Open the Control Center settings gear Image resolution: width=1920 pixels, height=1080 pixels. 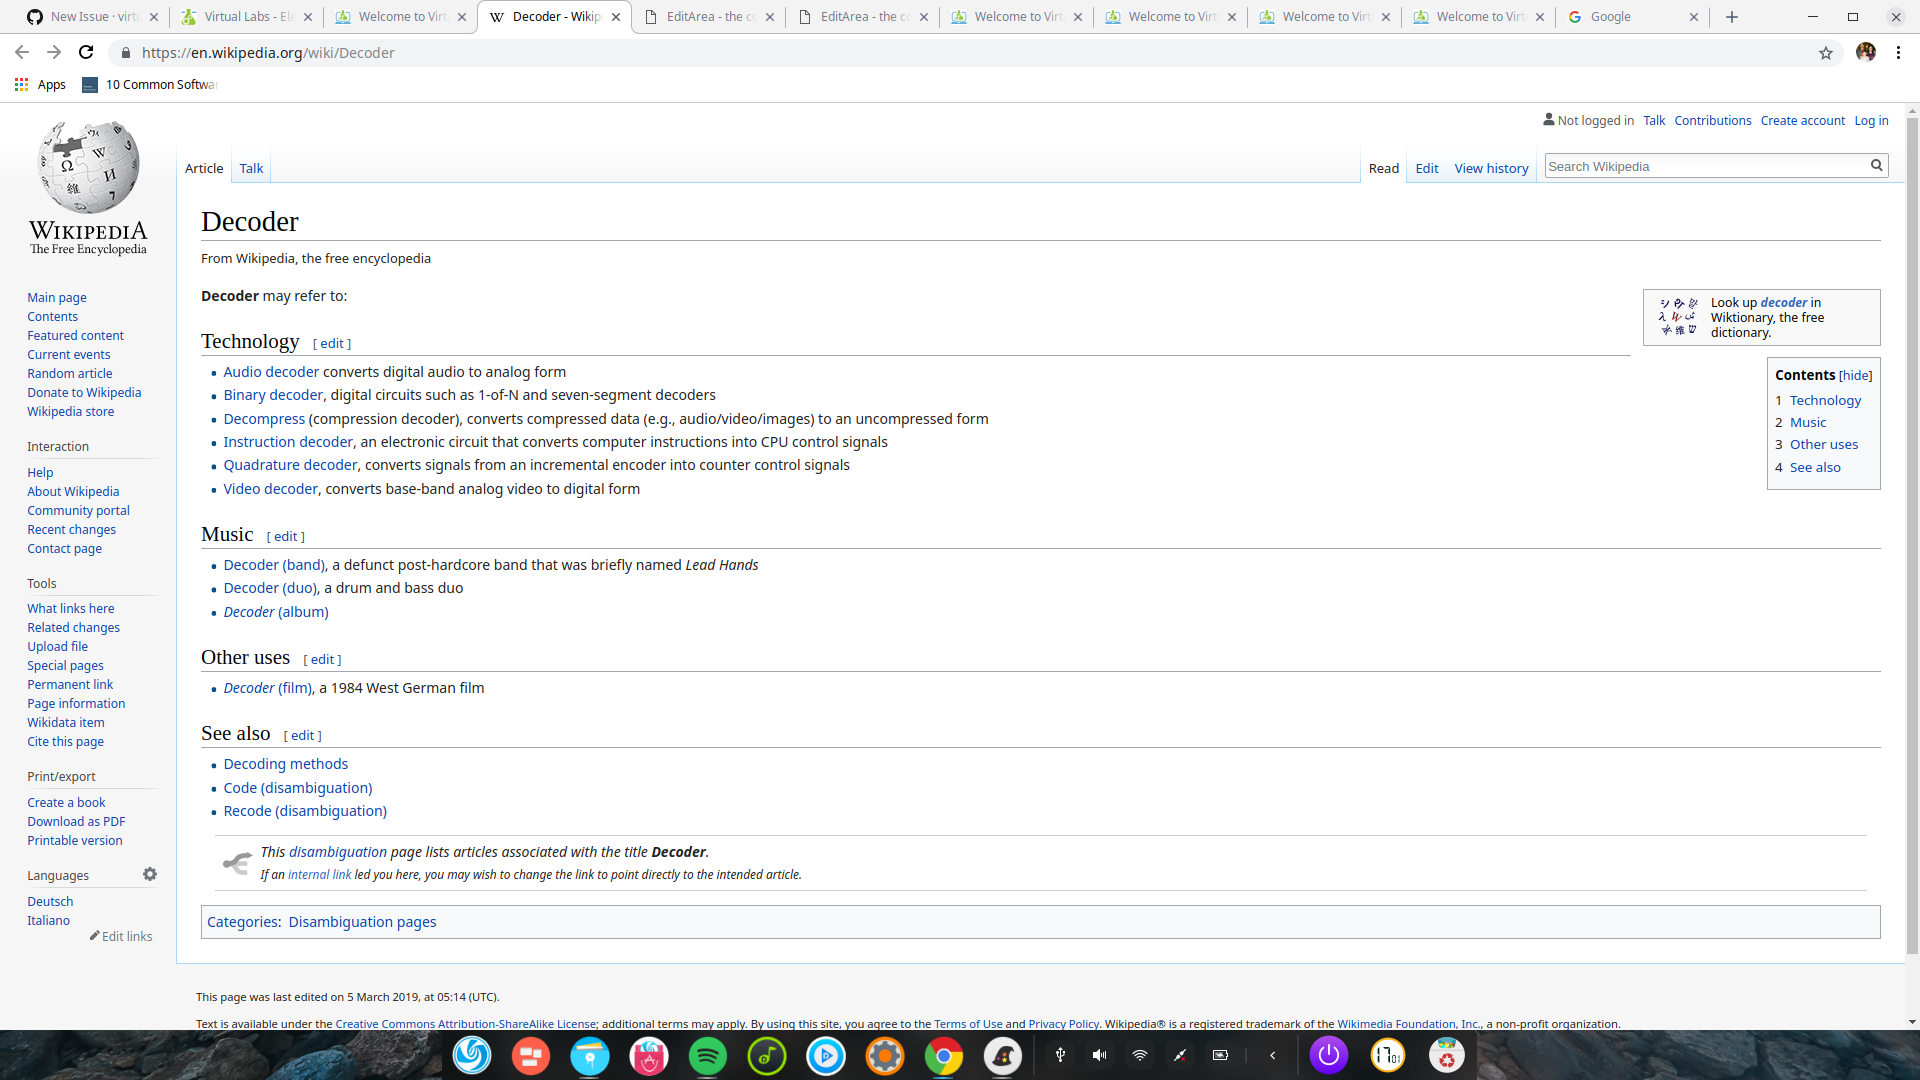[885, 1055]
